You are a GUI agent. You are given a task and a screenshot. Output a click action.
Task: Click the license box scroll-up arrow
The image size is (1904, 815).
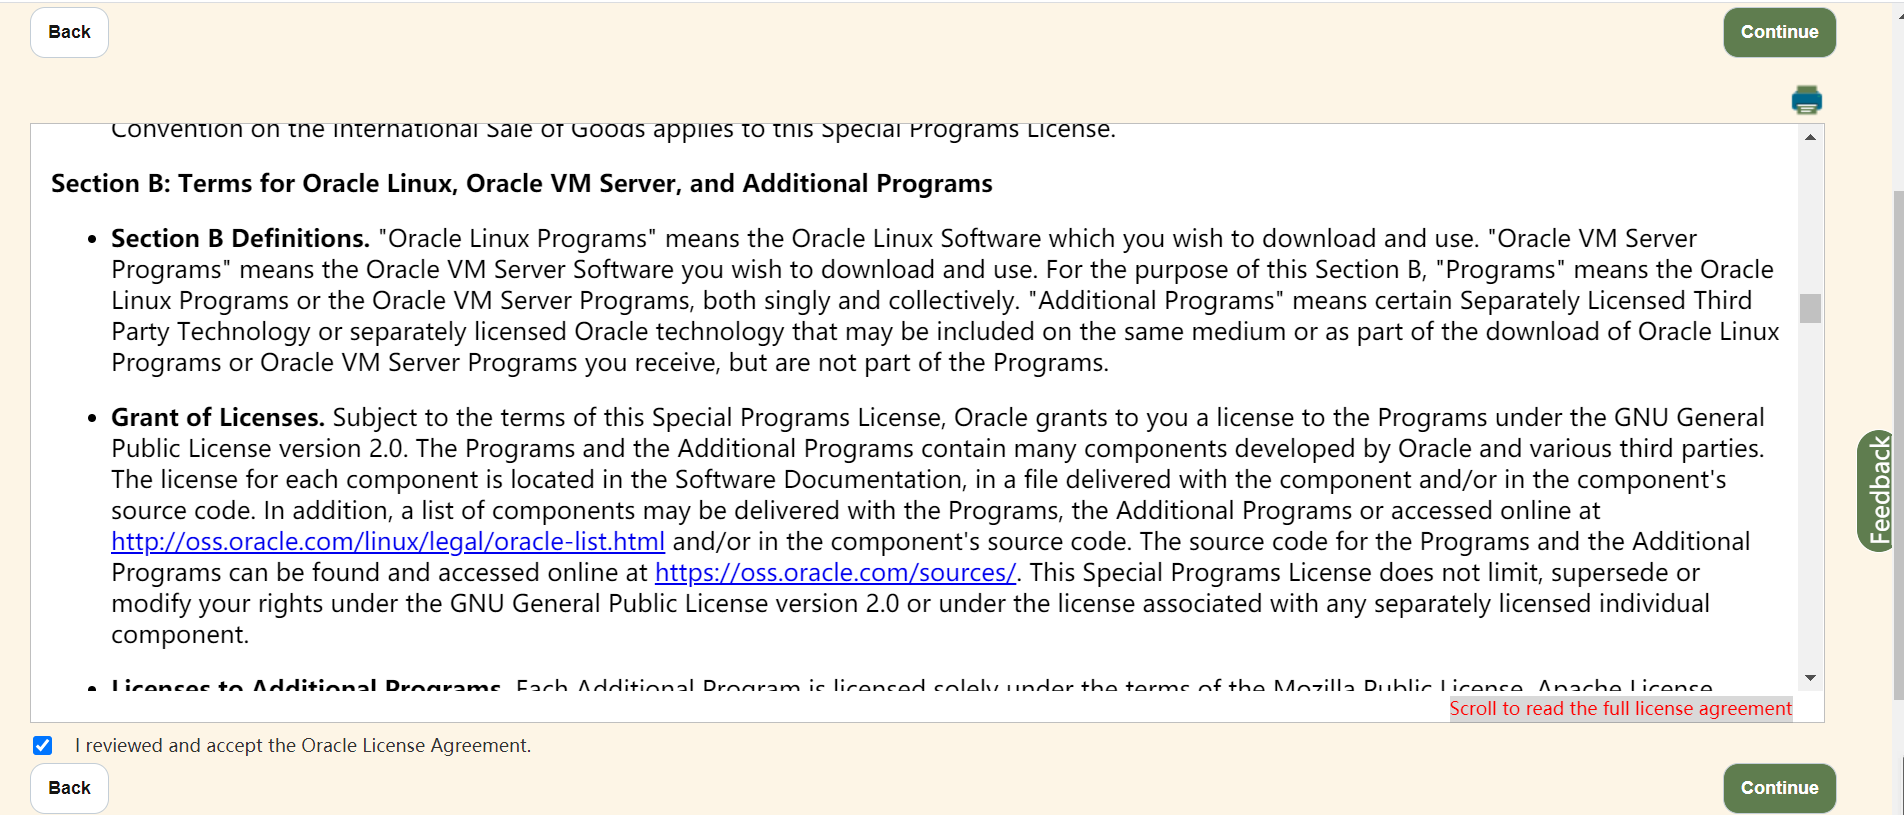pos(1810,137)
